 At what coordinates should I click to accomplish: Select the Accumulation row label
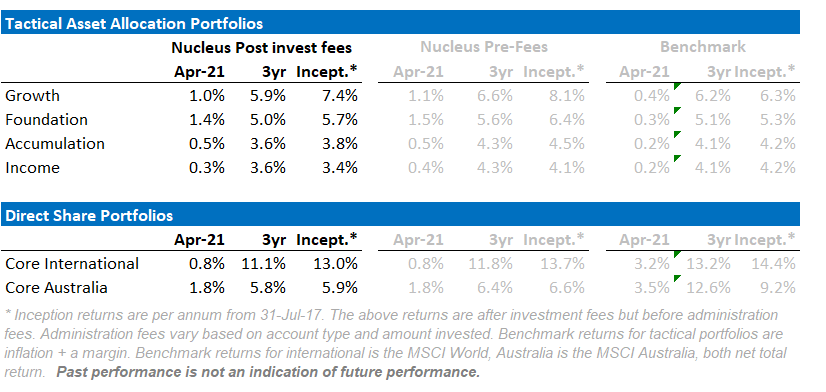(x=55, y=144)
